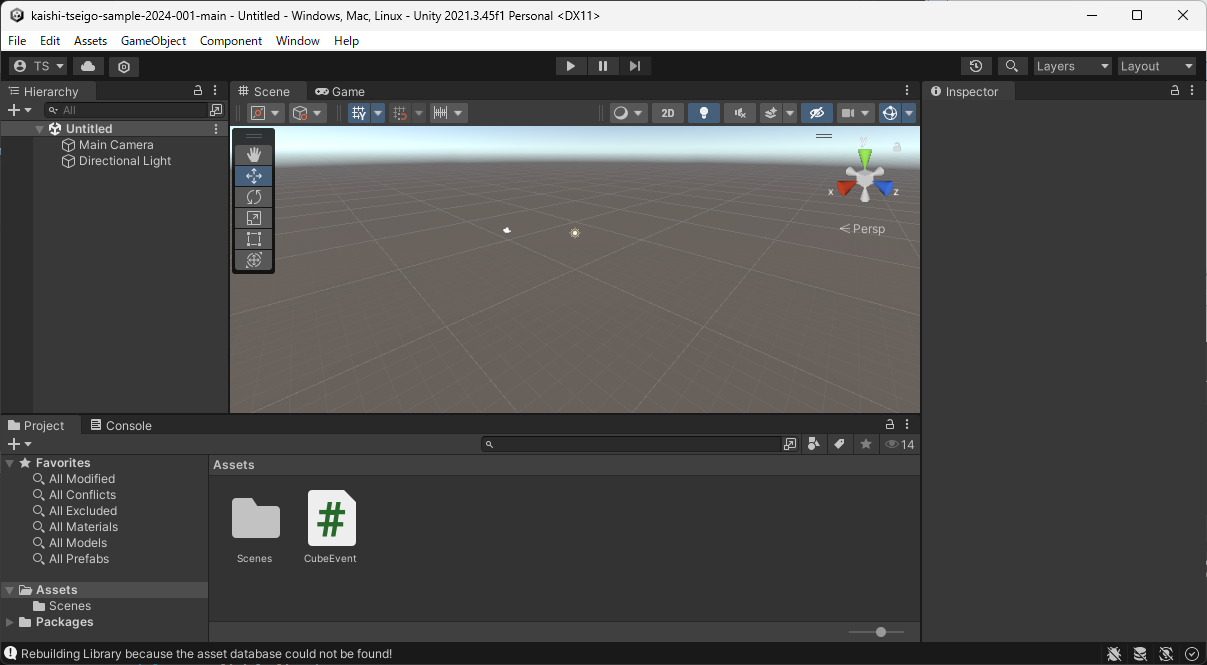Open debug mode bug icon in status bar
The image size is (1207, 665).
pyautogui.click(x=1114, y=654)
